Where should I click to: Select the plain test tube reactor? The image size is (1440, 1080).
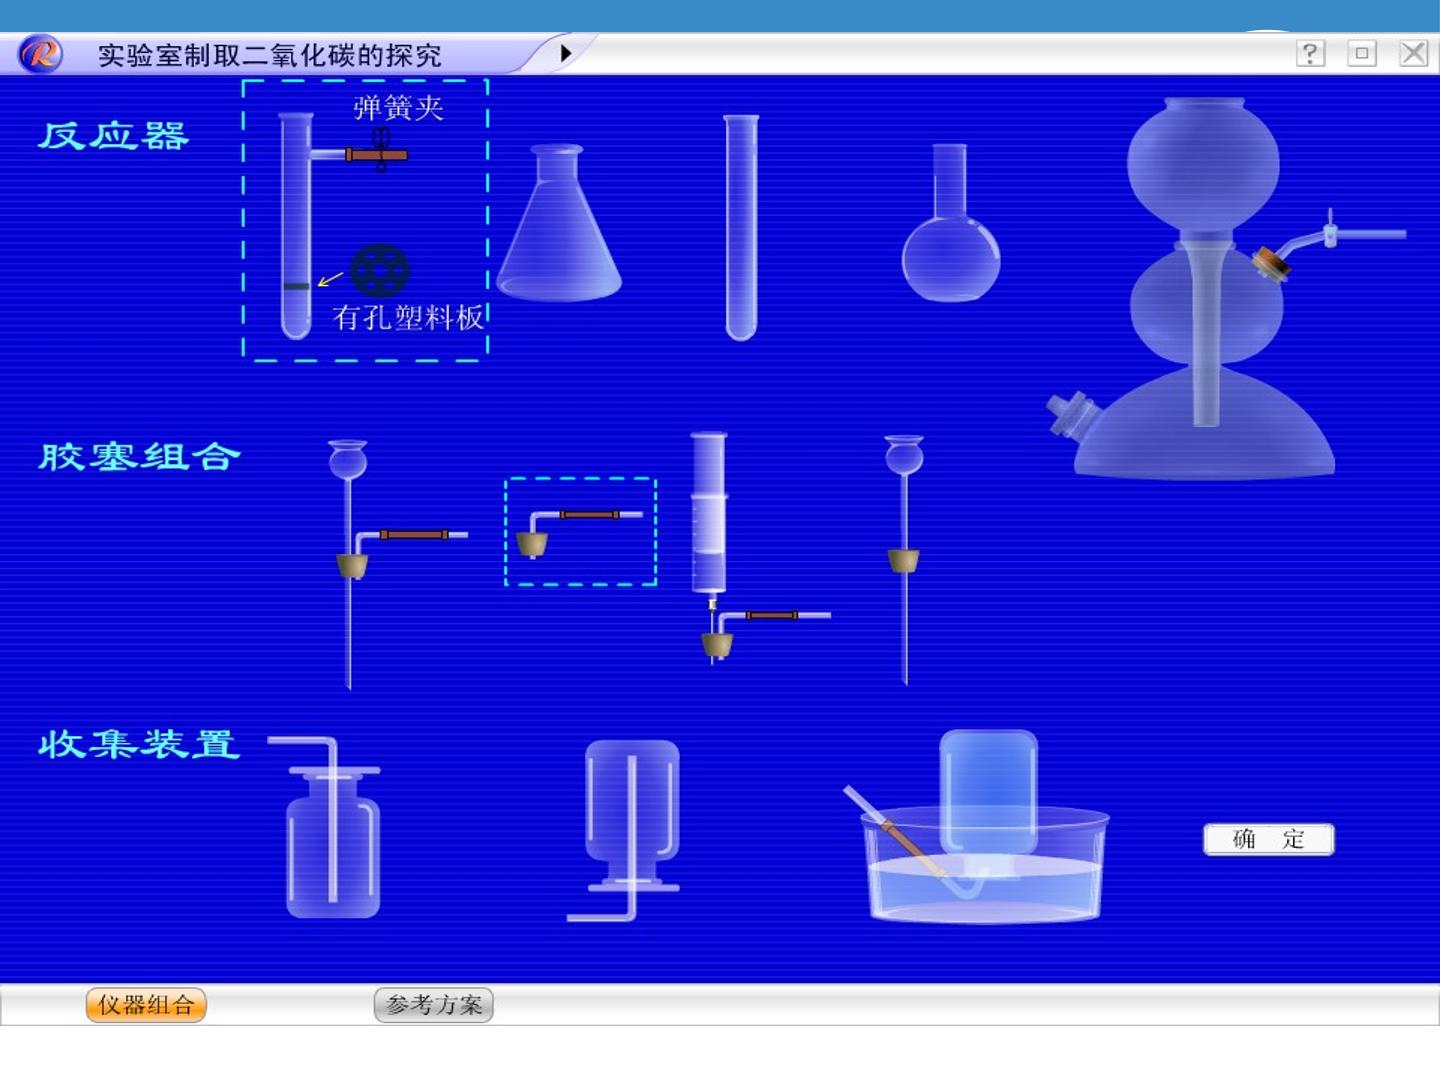coord(741,228)
